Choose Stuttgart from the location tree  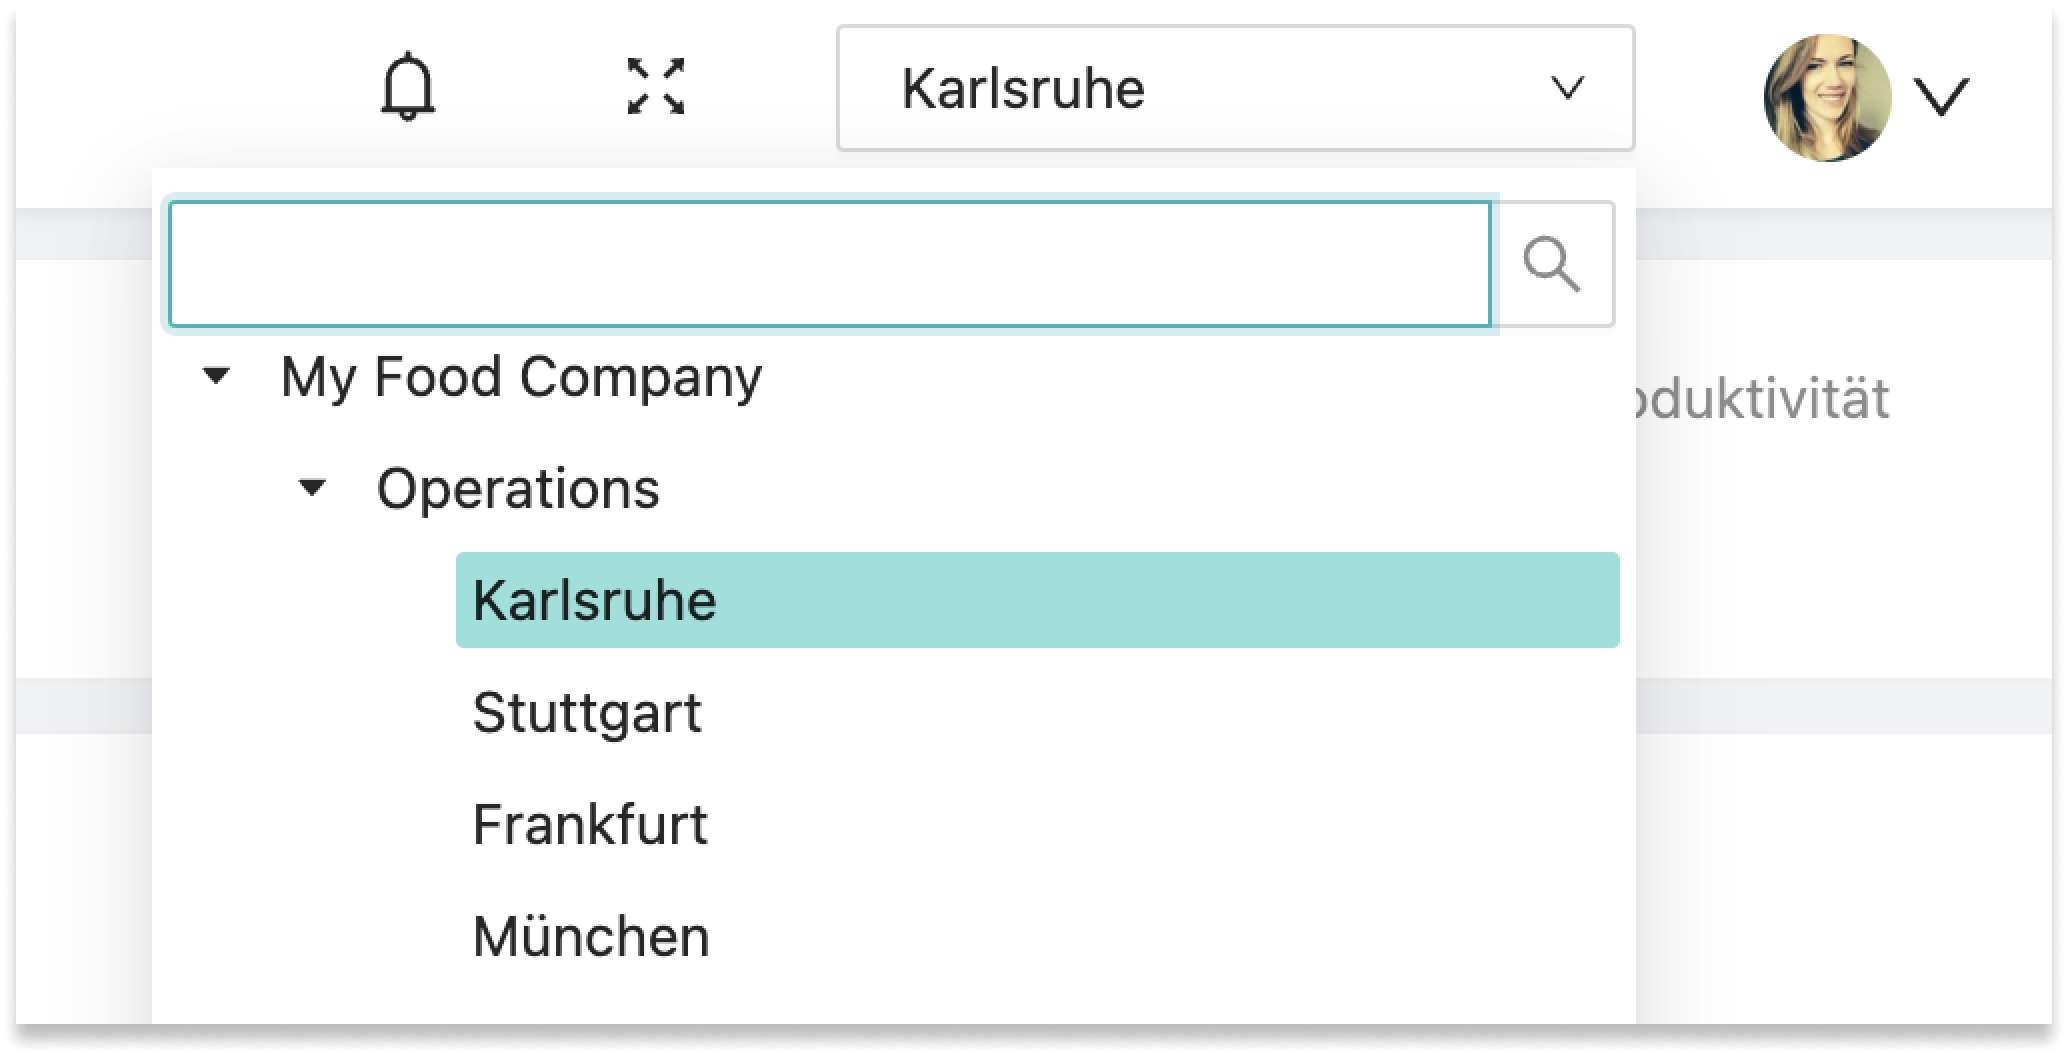click(x=588, y=711)
